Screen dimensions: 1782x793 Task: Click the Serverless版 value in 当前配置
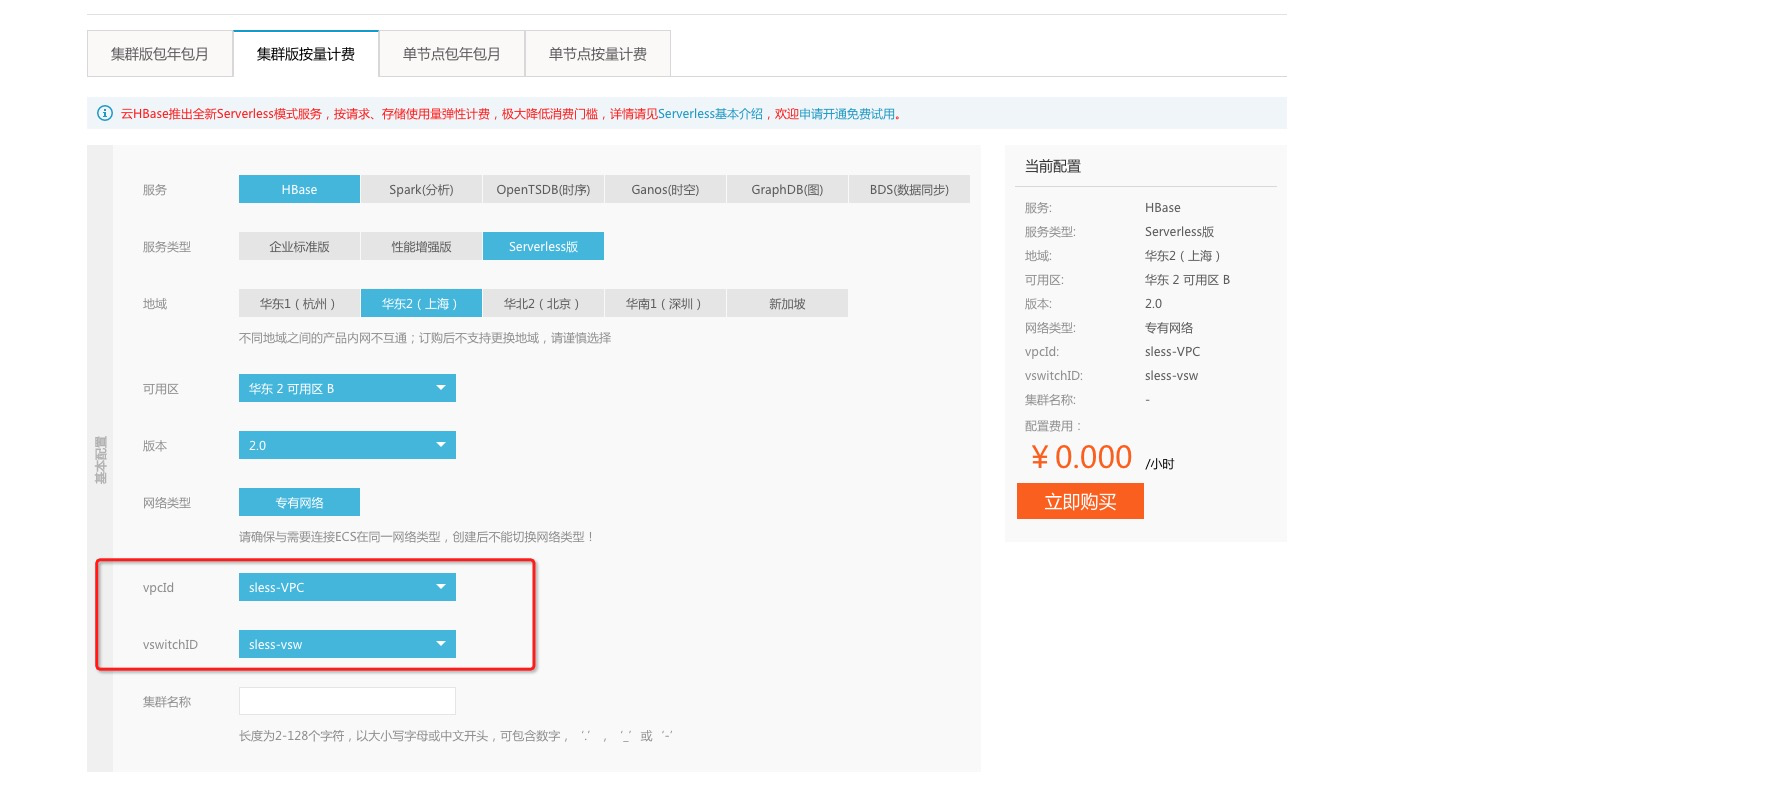pos(1179,232)
